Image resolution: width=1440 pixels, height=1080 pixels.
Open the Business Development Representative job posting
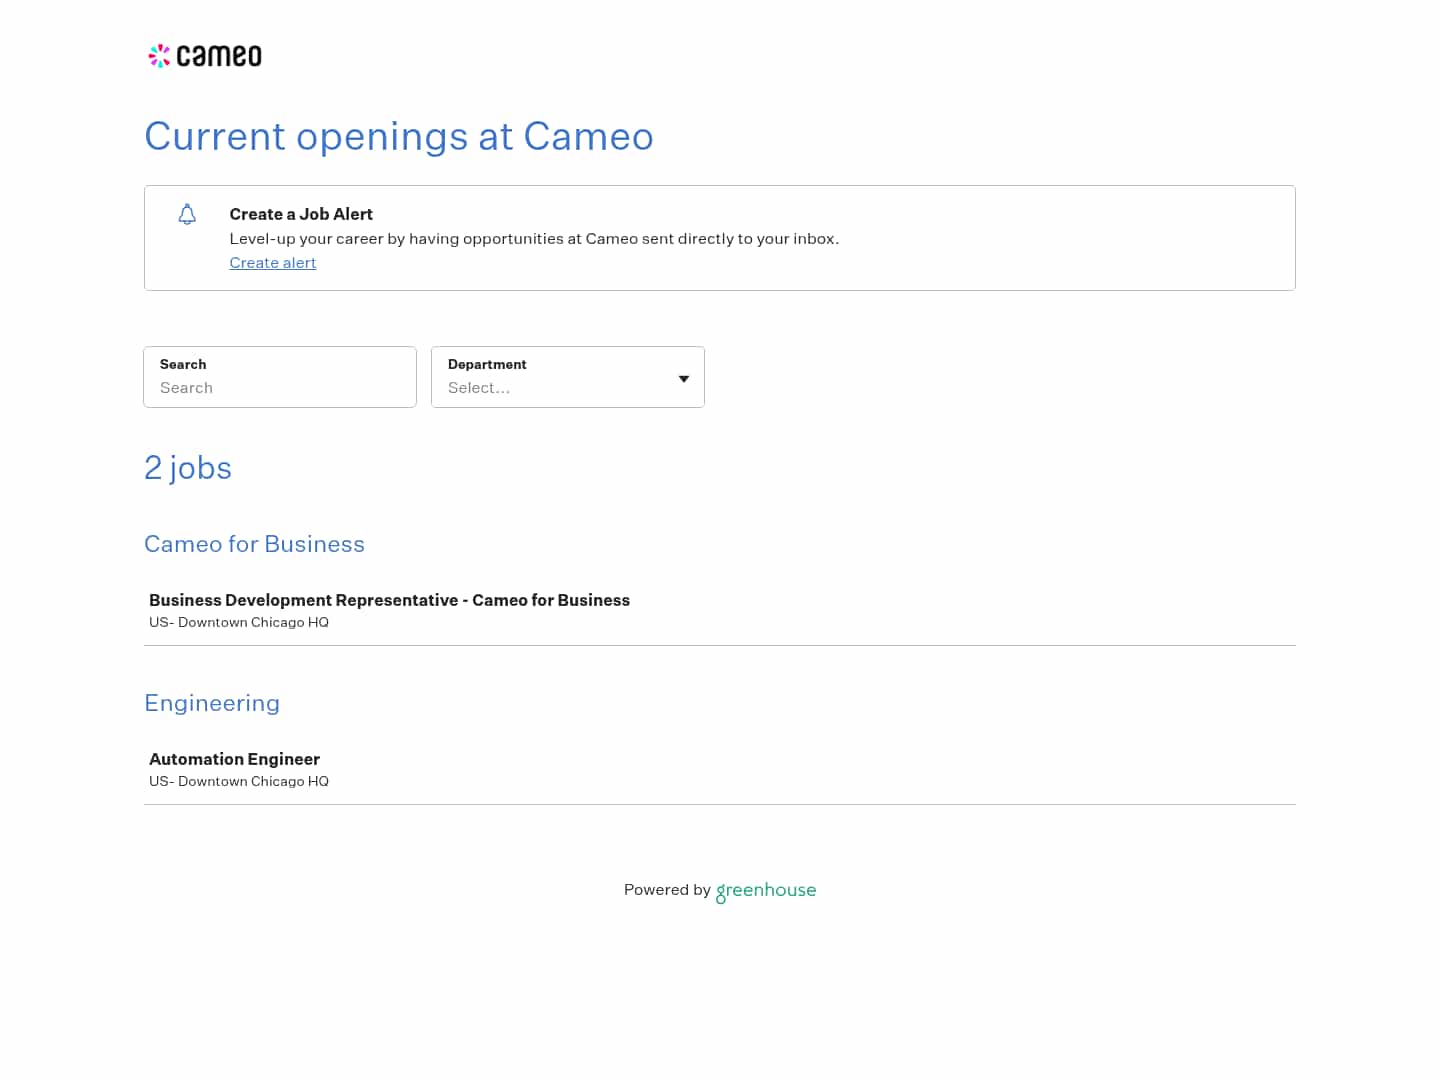pos(389,600)
